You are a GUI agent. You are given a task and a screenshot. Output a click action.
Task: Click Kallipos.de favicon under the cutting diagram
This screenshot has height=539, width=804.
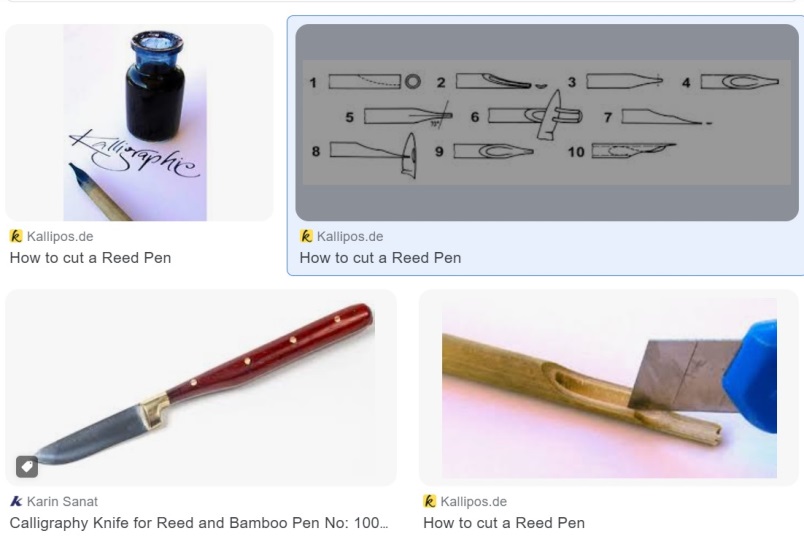click(x=306, y=236)
